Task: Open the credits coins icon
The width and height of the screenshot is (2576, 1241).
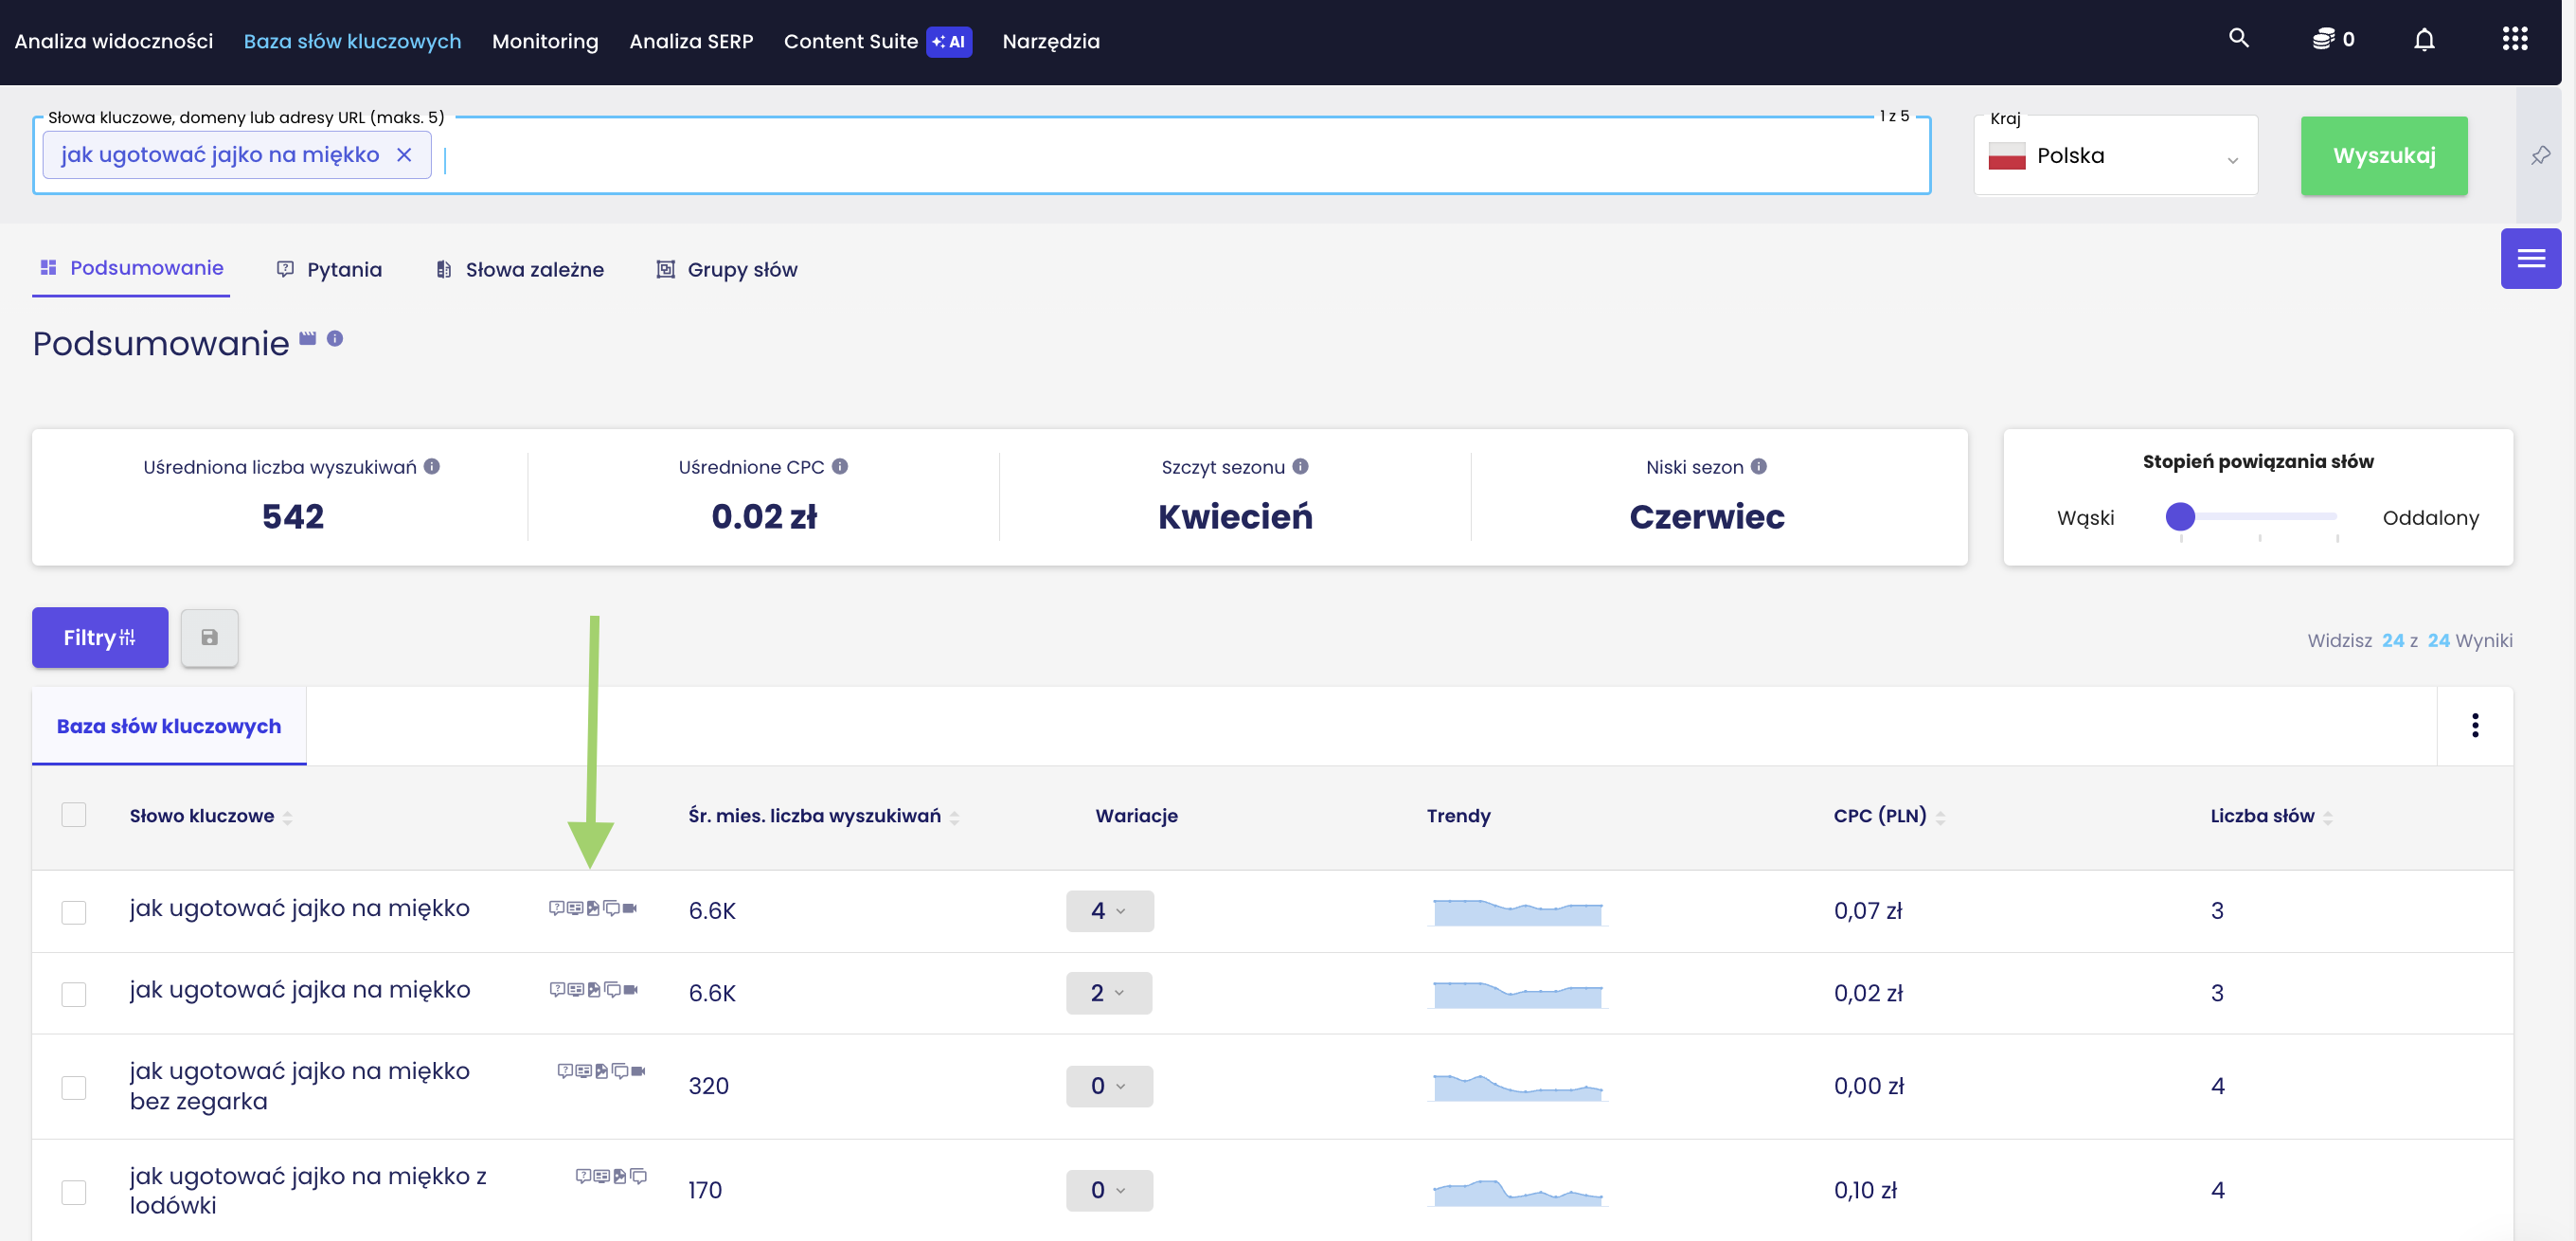Action: pos(2323,40)
